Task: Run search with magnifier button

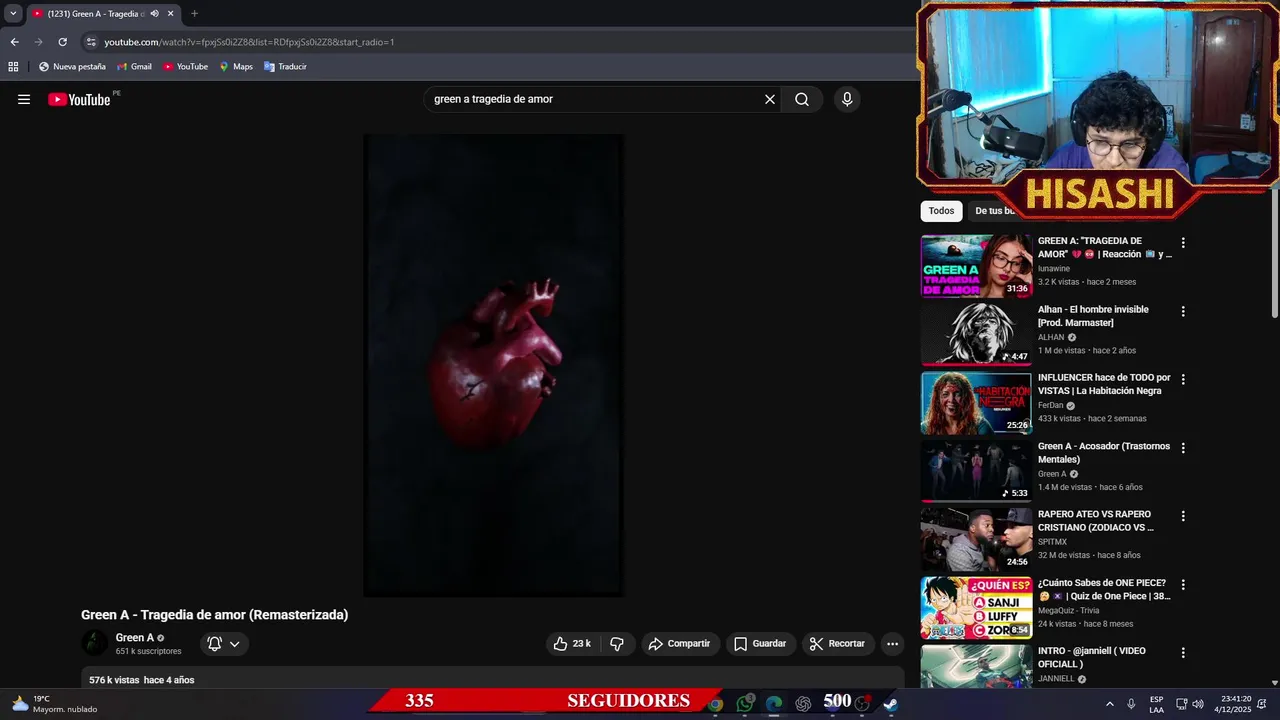Action: pos(802,99)
